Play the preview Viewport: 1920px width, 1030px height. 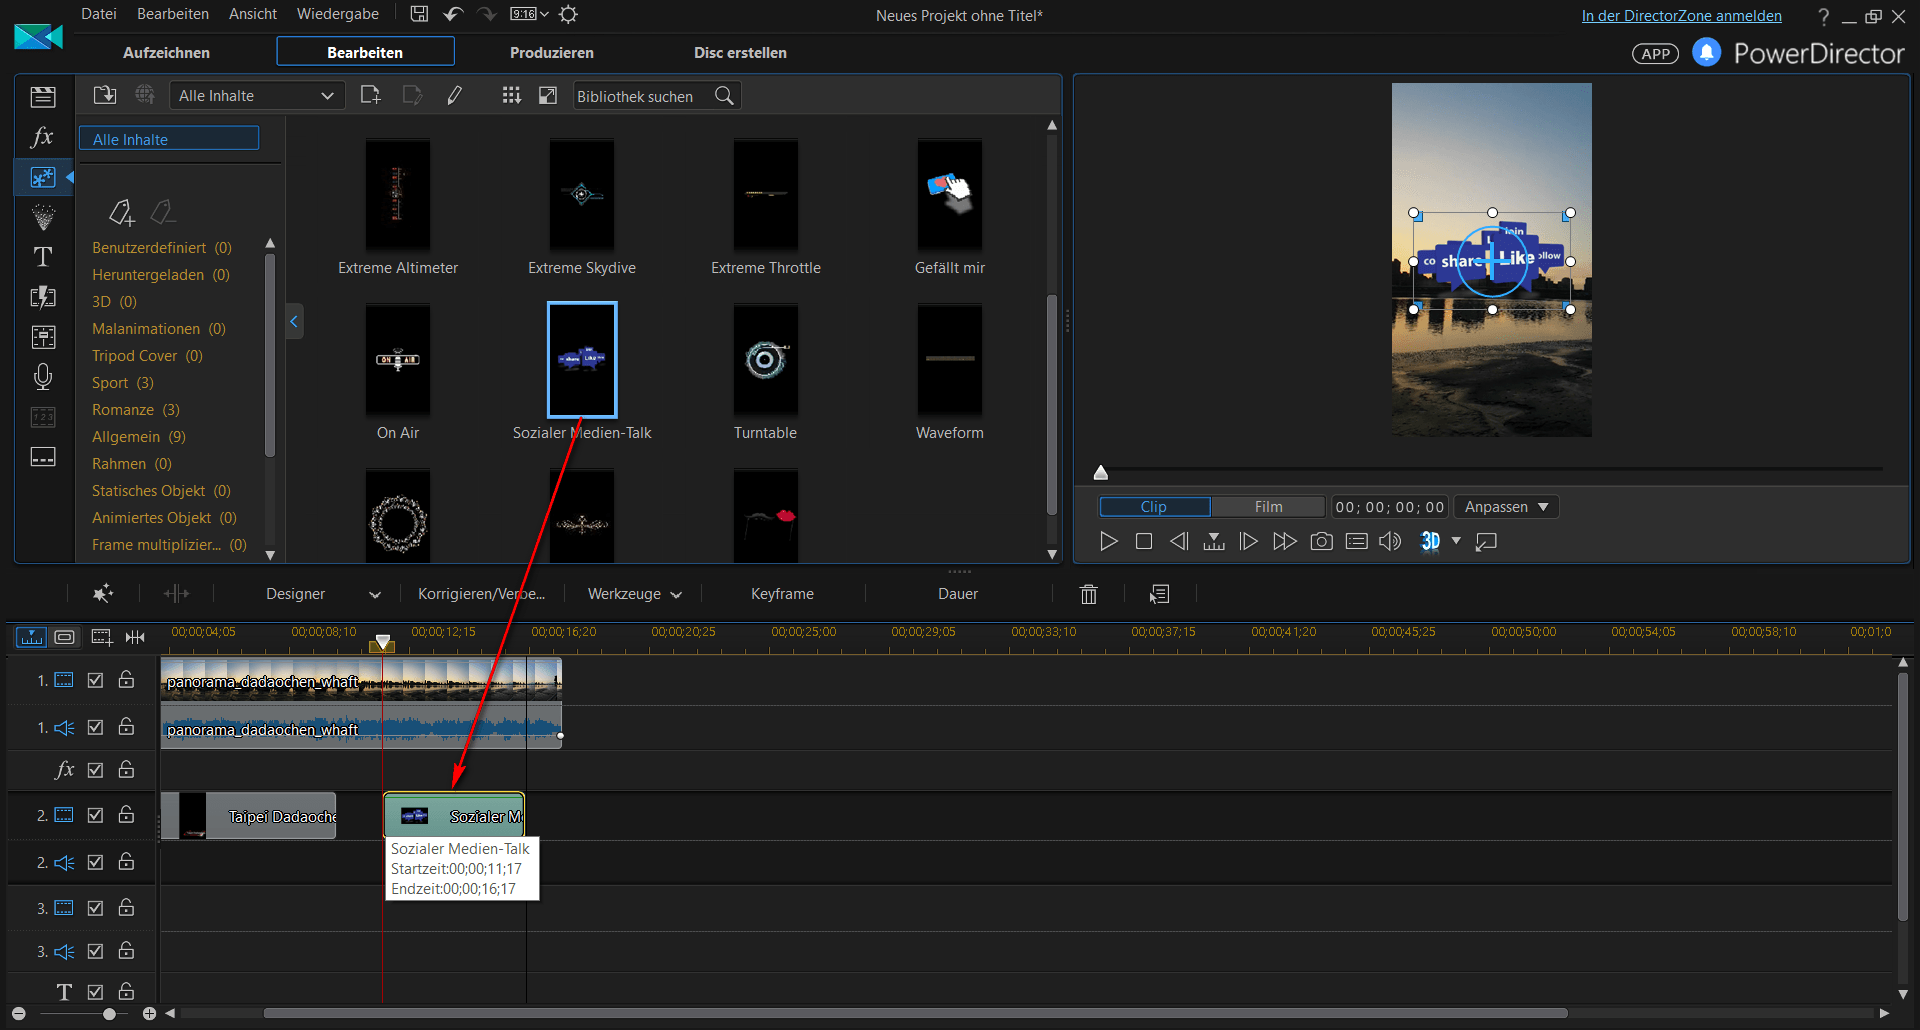tap(1108, 541)
